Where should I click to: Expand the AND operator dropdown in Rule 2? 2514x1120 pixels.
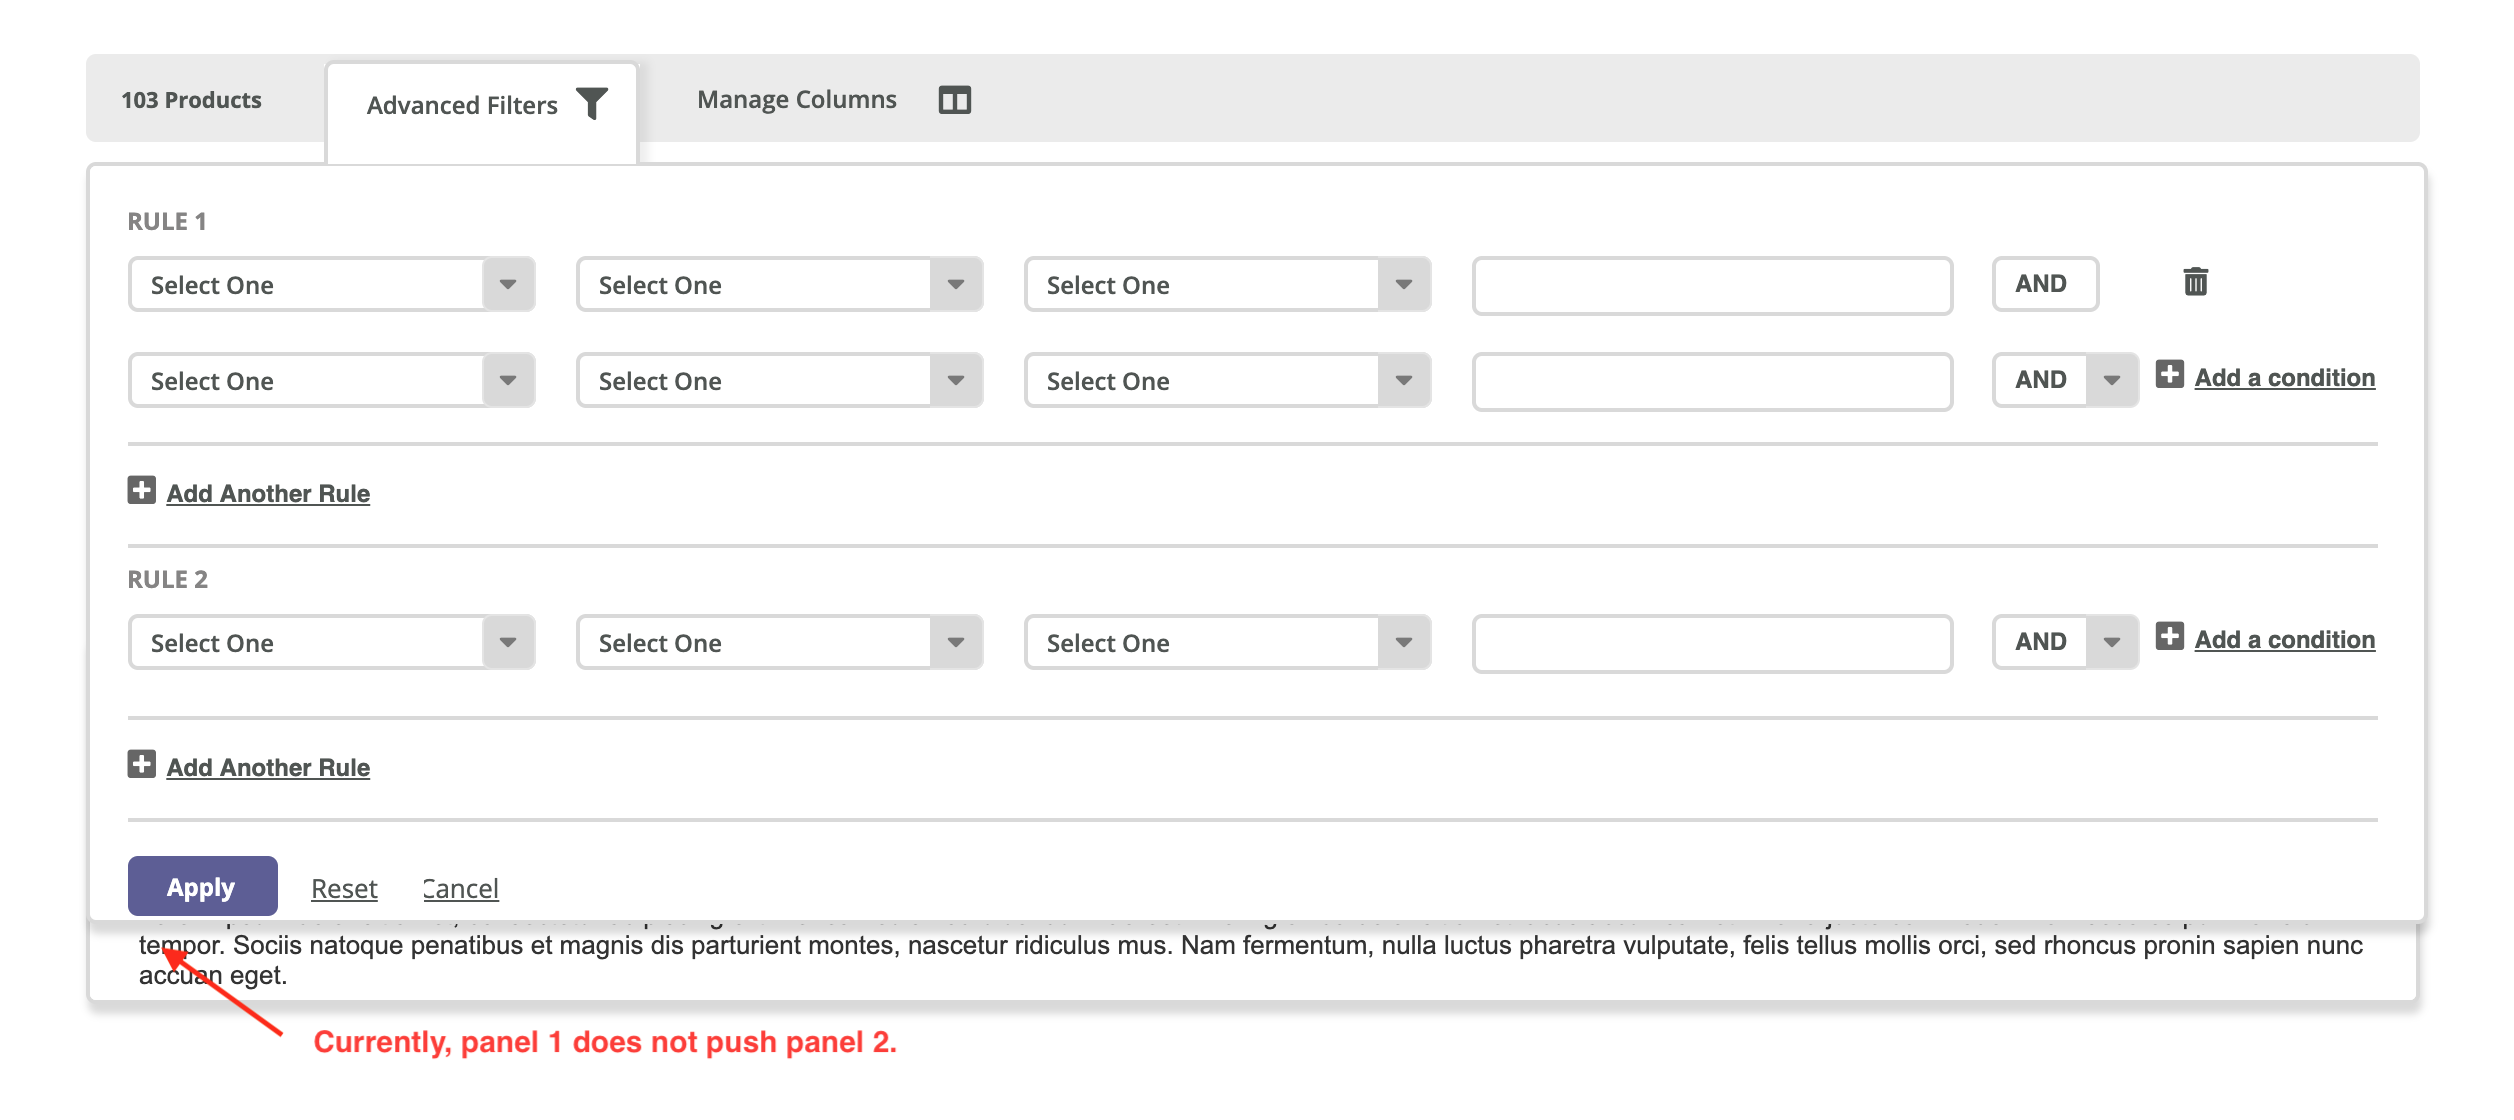point(2111,642)
